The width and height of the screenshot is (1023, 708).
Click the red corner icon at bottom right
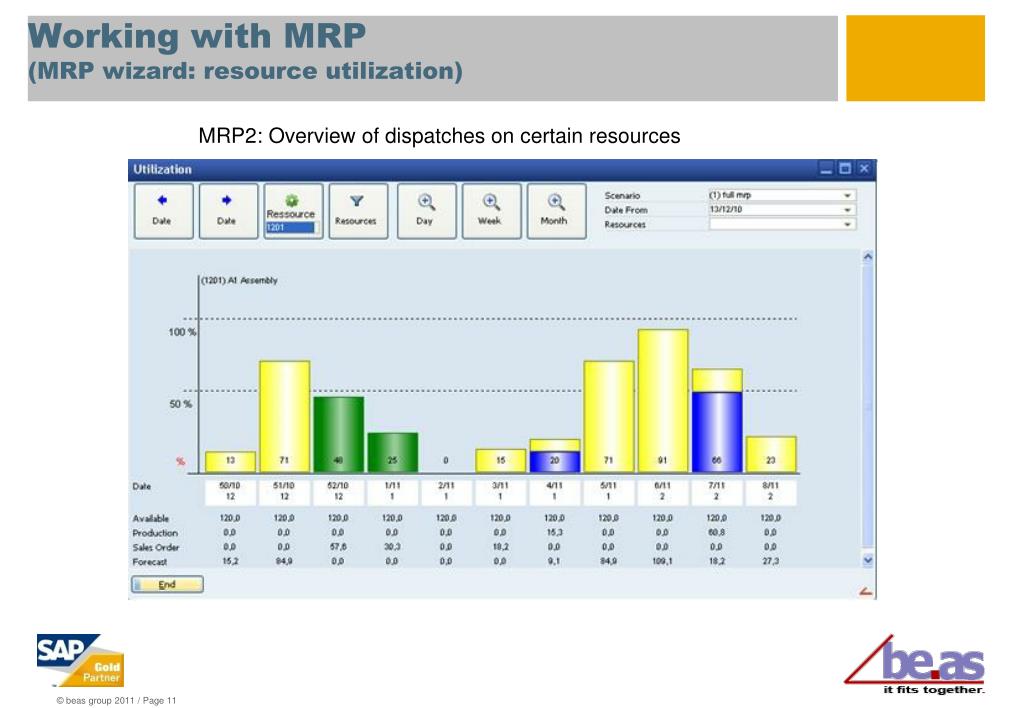(x=866, y=592)
